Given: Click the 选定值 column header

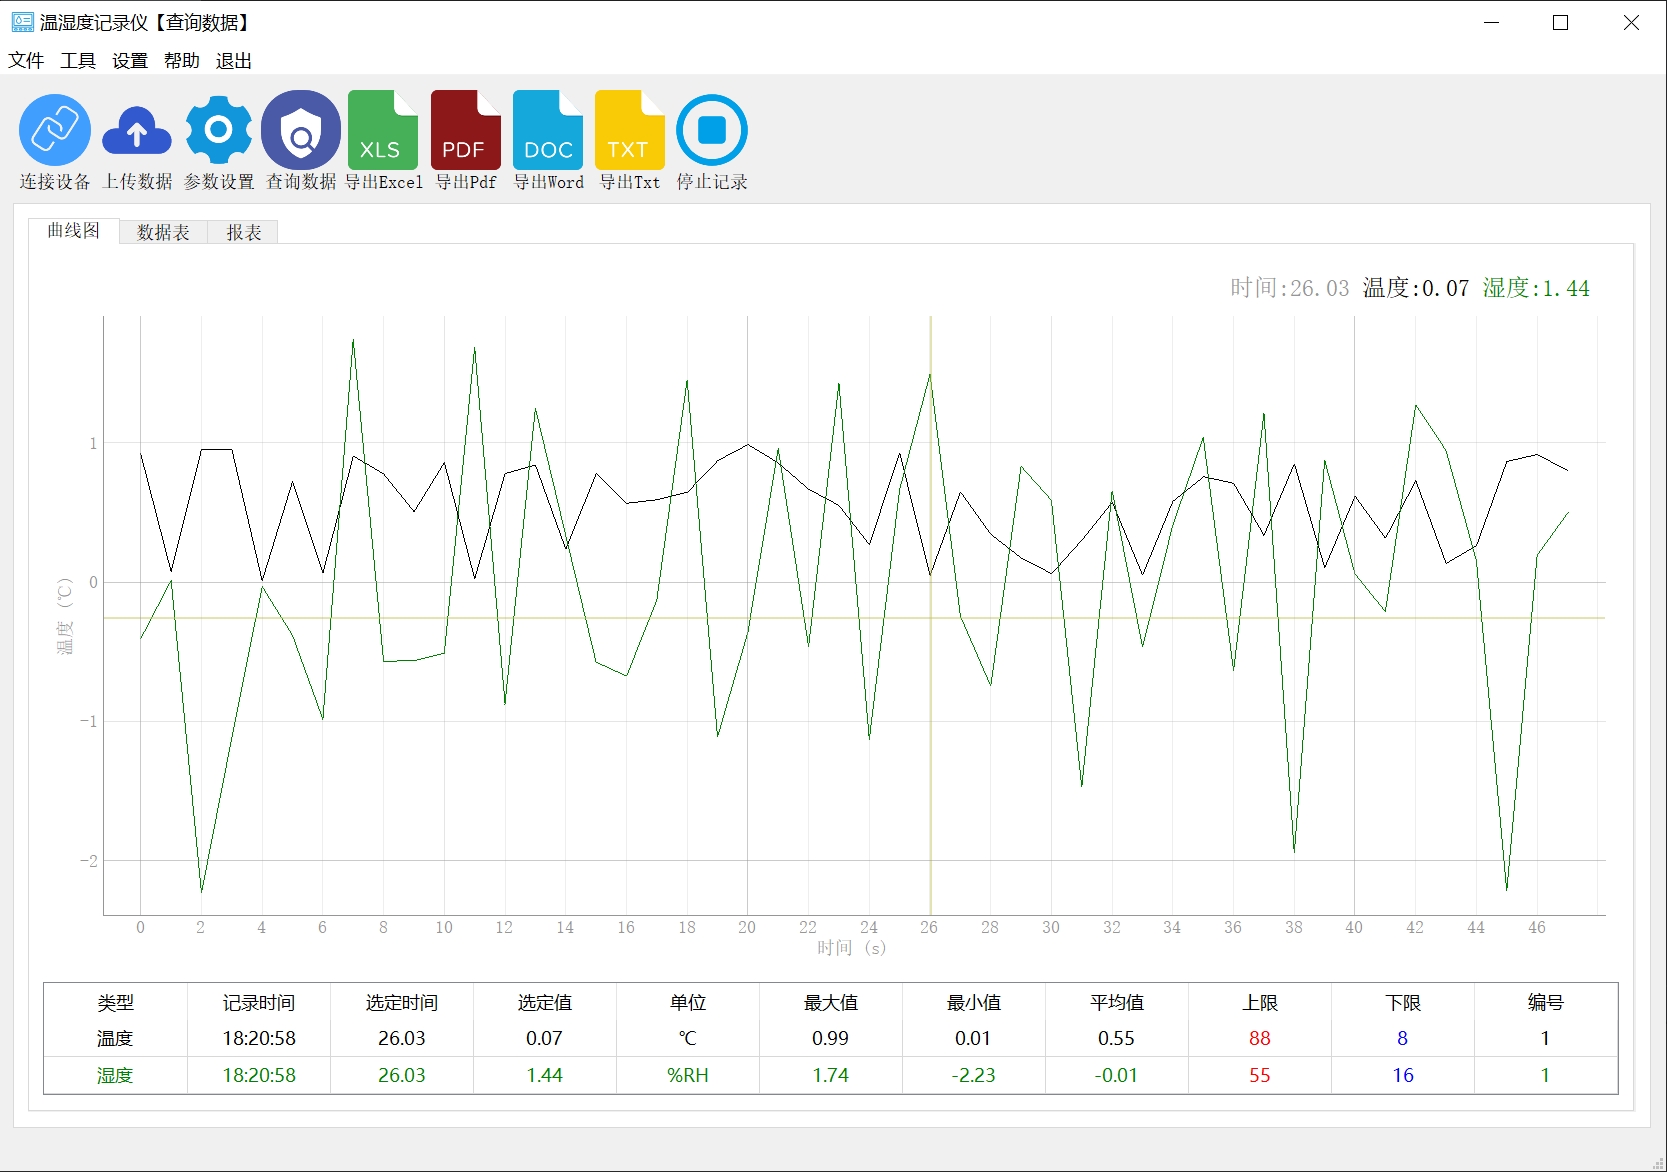Looking at the screenshot, I should click(x=545, y=1003).
